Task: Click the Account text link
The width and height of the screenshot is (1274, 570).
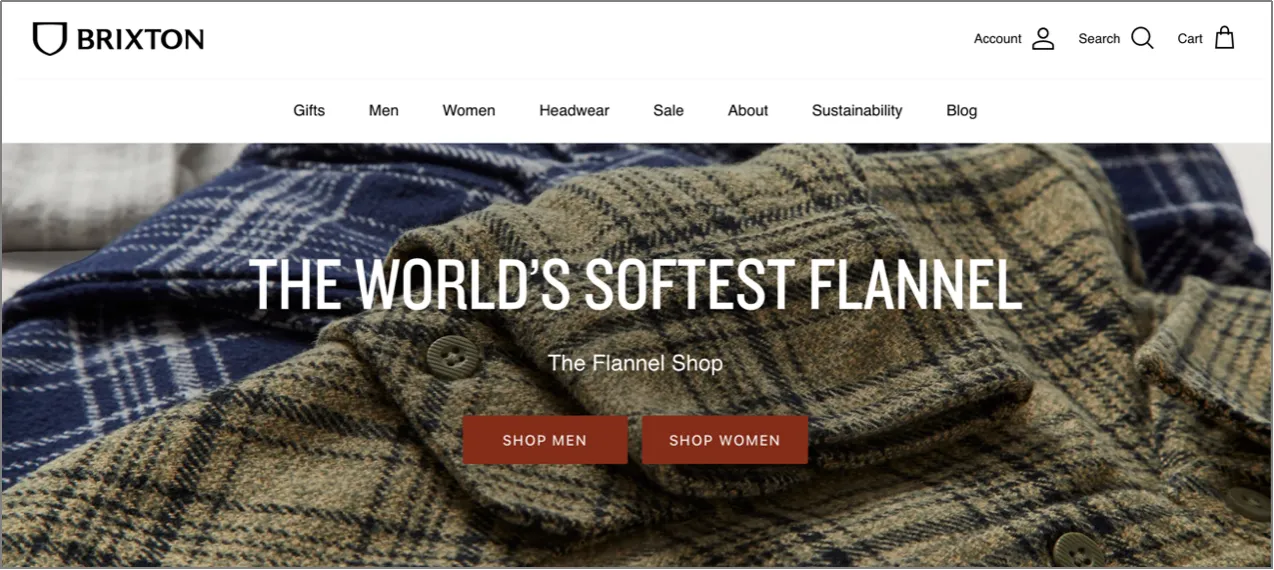Action: click(x=998, y=39)
